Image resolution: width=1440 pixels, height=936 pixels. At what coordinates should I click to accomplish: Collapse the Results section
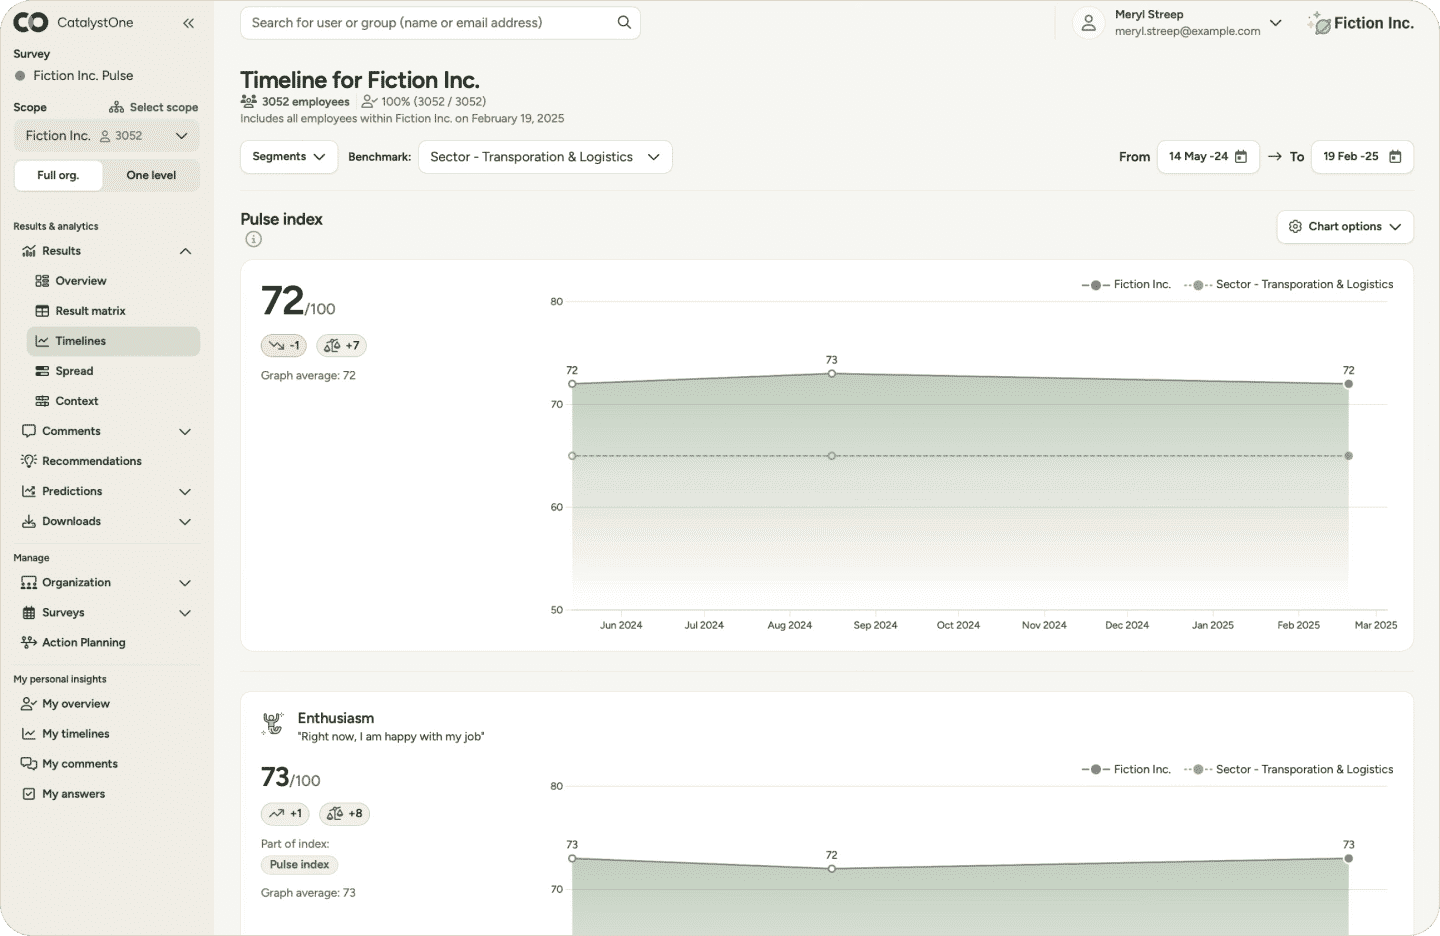click(x=185, y=251)
